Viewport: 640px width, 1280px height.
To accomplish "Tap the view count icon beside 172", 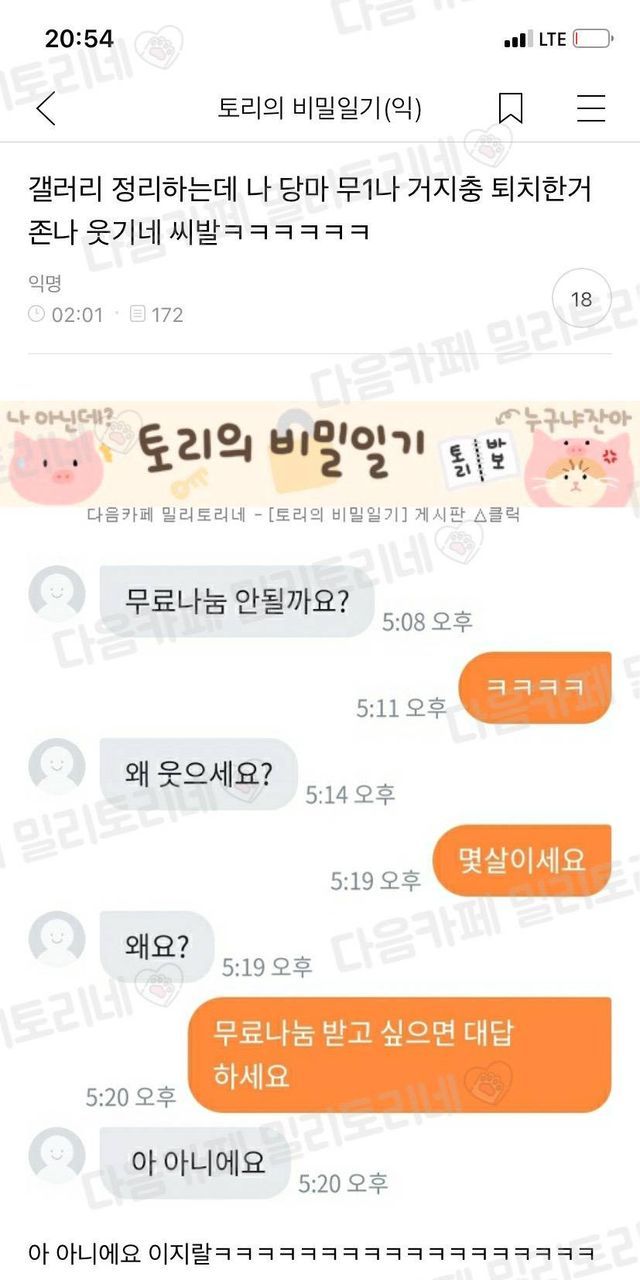I will 138,314.
